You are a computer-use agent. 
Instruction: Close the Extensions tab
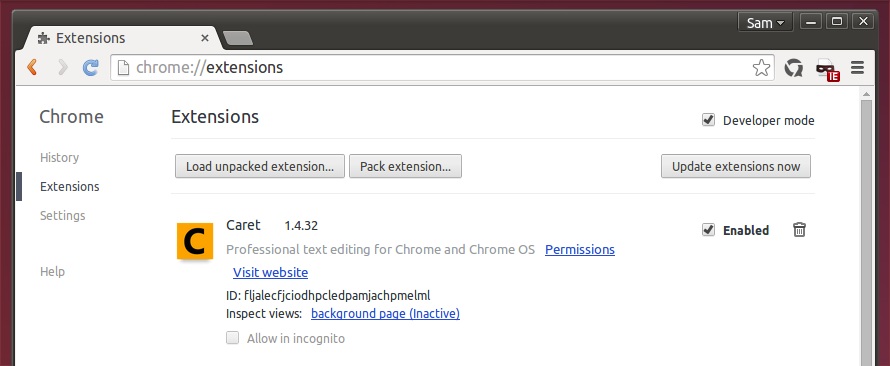(205, 38)
